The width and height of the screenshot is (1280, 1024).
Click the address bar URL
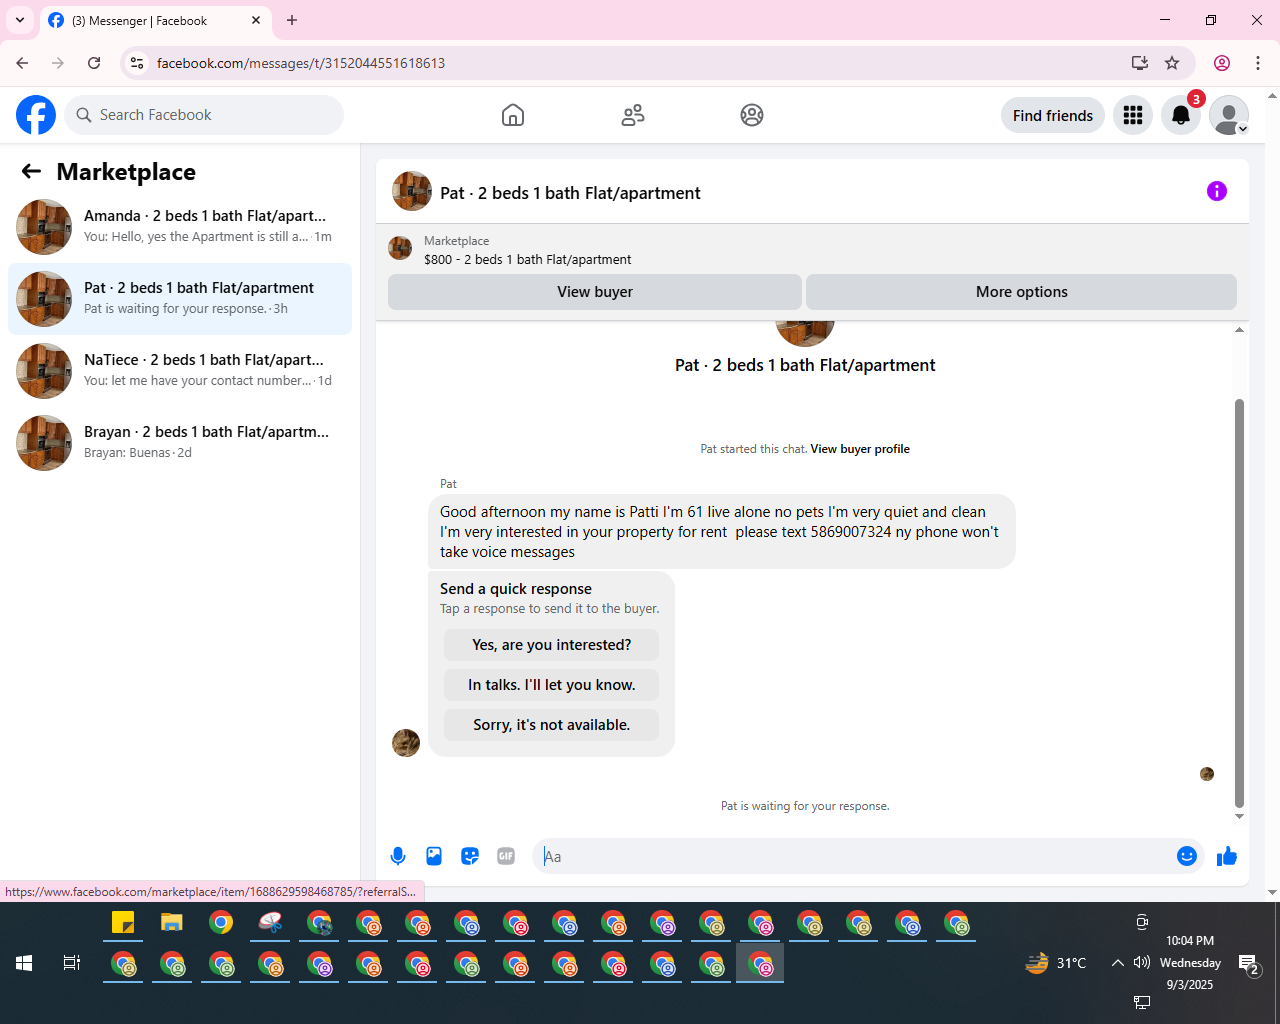[x=301, y=63]
